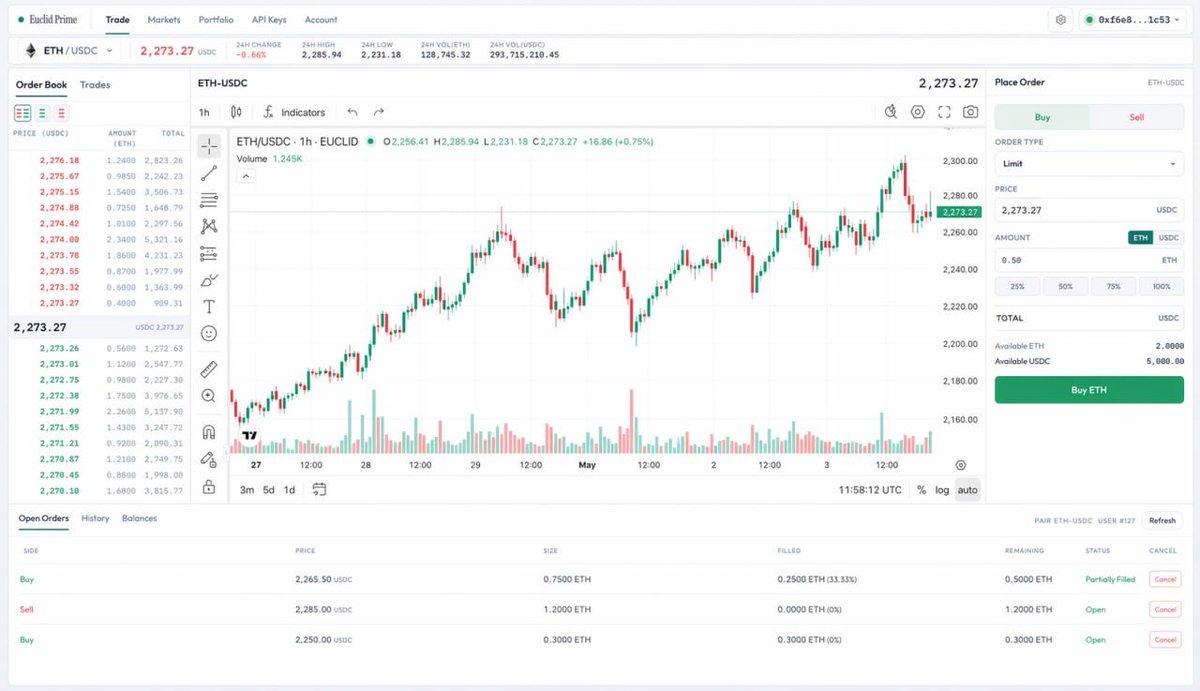Screen dimensions: 1200x691
Task: Switch to the Balances tab
Action: pos(139,518)
